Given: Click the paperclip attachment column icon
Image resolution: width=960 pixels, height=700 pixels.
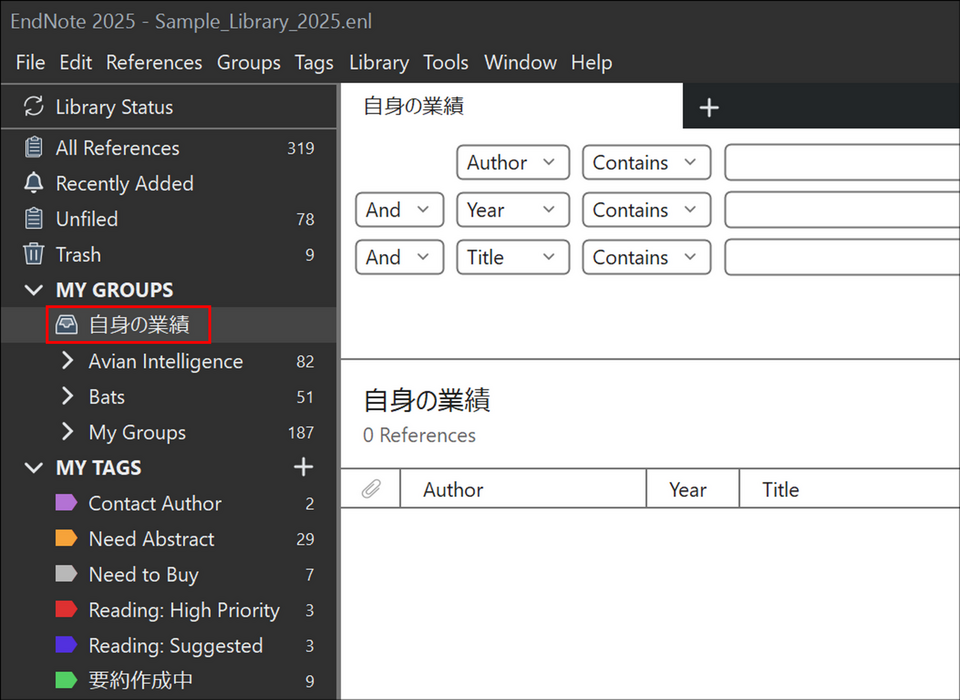Looking at the screenshot, I should [x=371, y=489].
